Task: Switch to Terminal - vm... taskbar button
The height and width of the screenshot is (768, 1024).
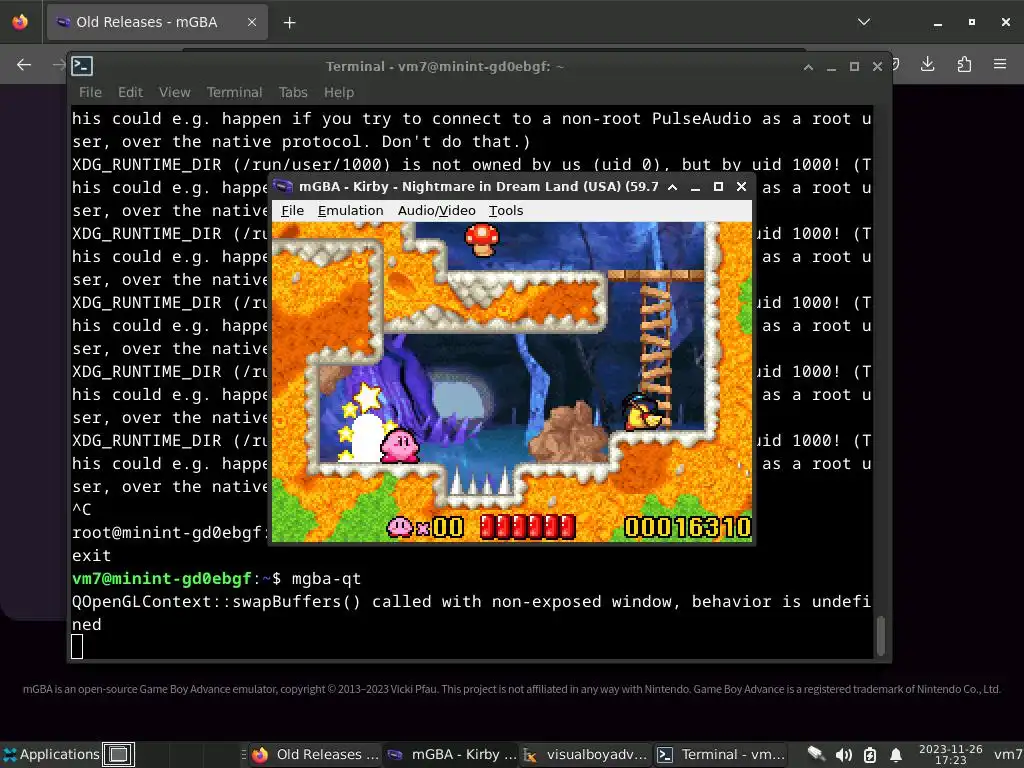Action: click(721, 754)
